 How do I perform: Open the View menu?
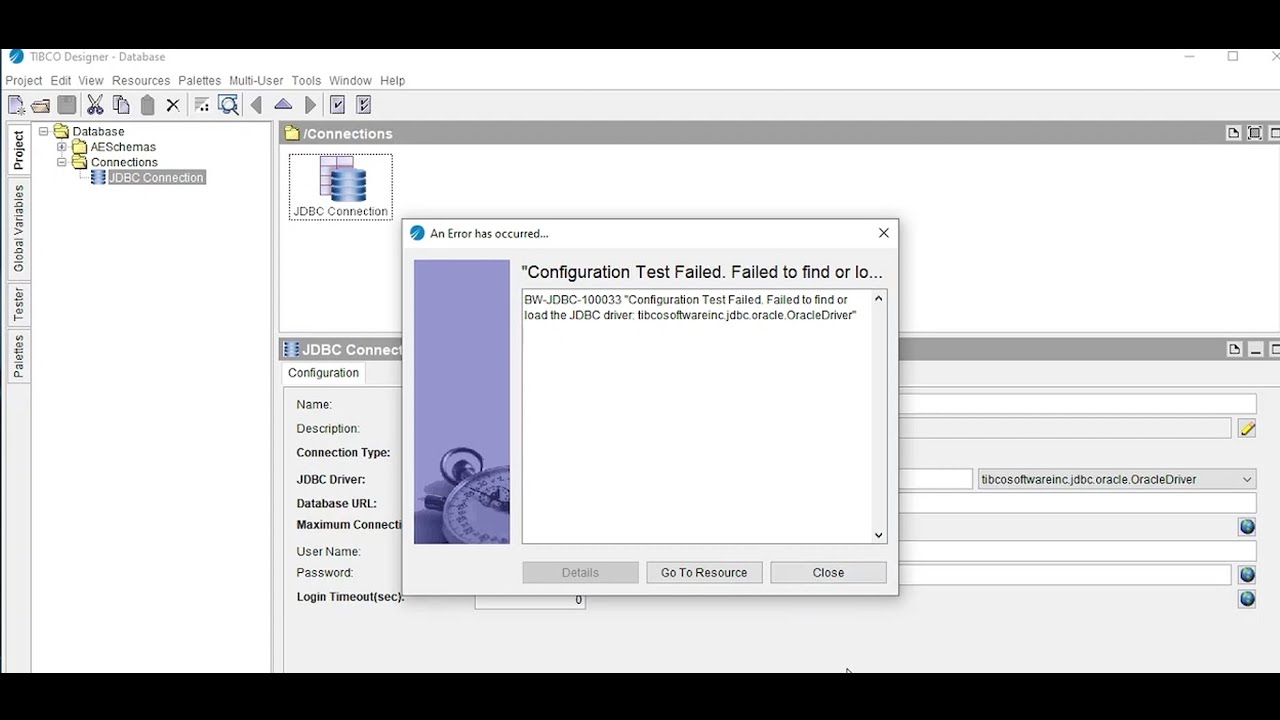[91, 80]
